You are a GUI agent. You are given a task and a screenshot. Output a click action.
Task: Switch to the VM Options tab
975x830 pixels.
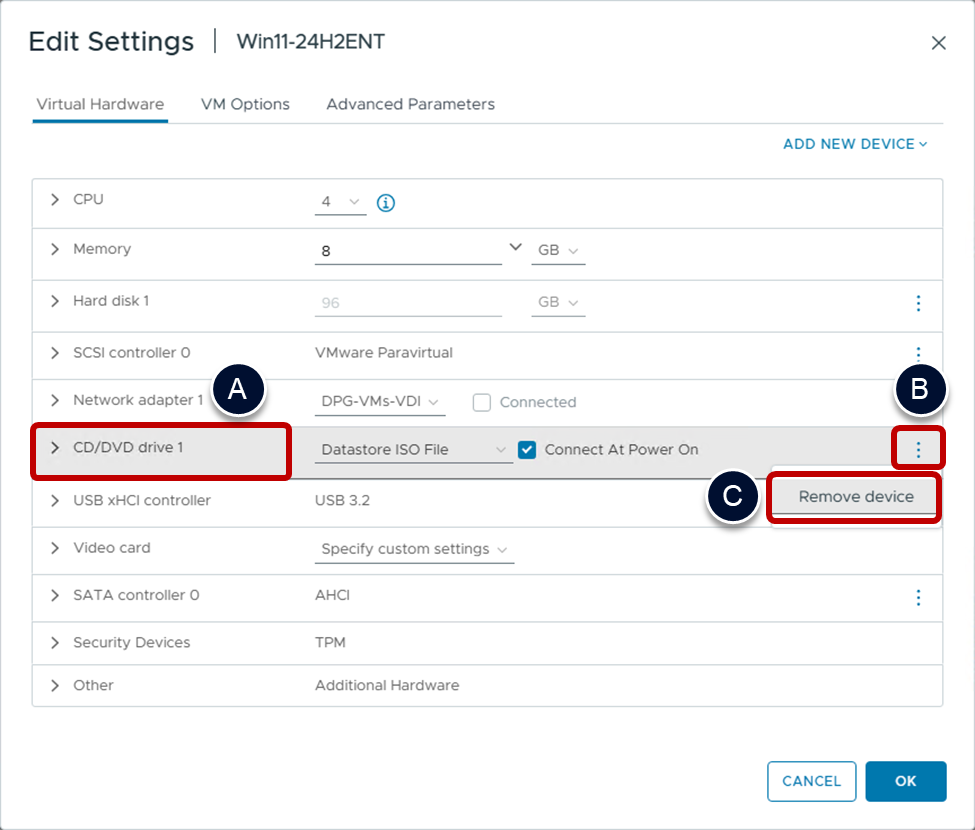click(x=245, y=104)
